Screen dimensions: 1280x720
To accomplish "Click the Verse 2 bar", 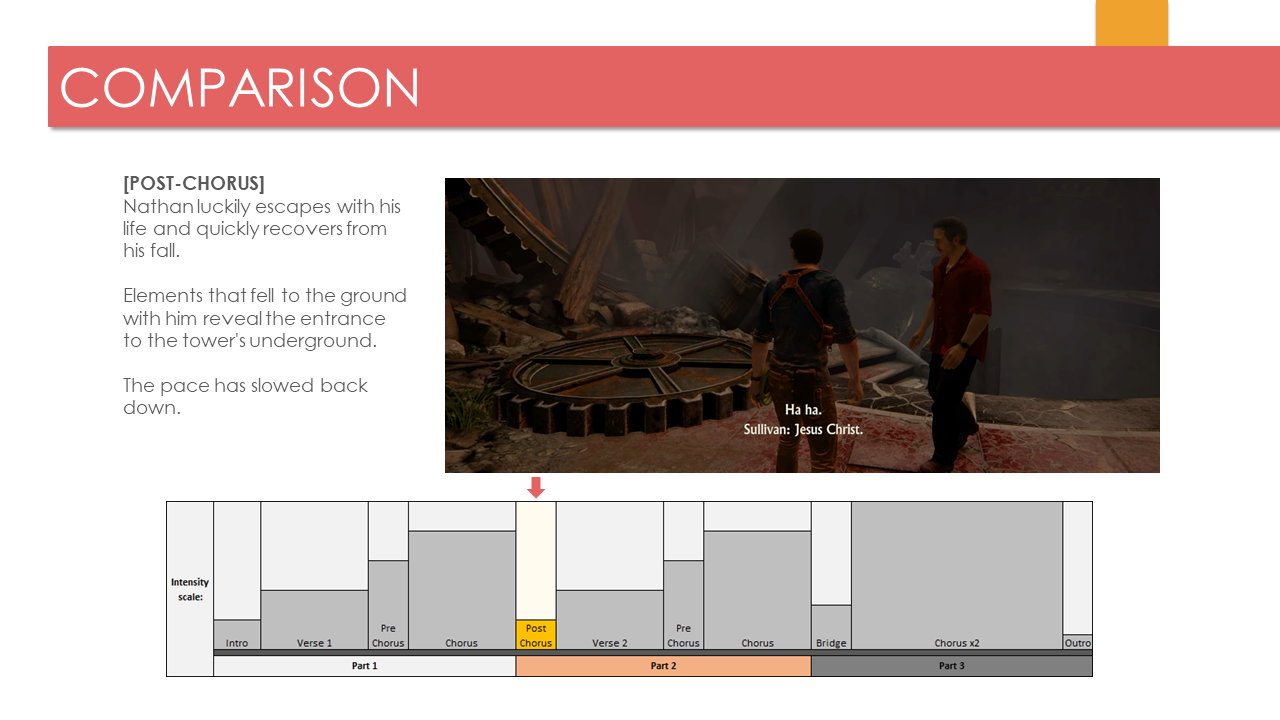I will pyautogui.click(x=609, y=620).
